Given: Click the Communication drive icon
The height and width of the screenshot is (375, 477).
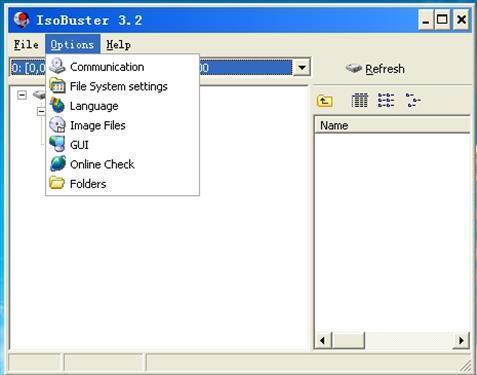Looking at the screenshot, I should point(57,66).
